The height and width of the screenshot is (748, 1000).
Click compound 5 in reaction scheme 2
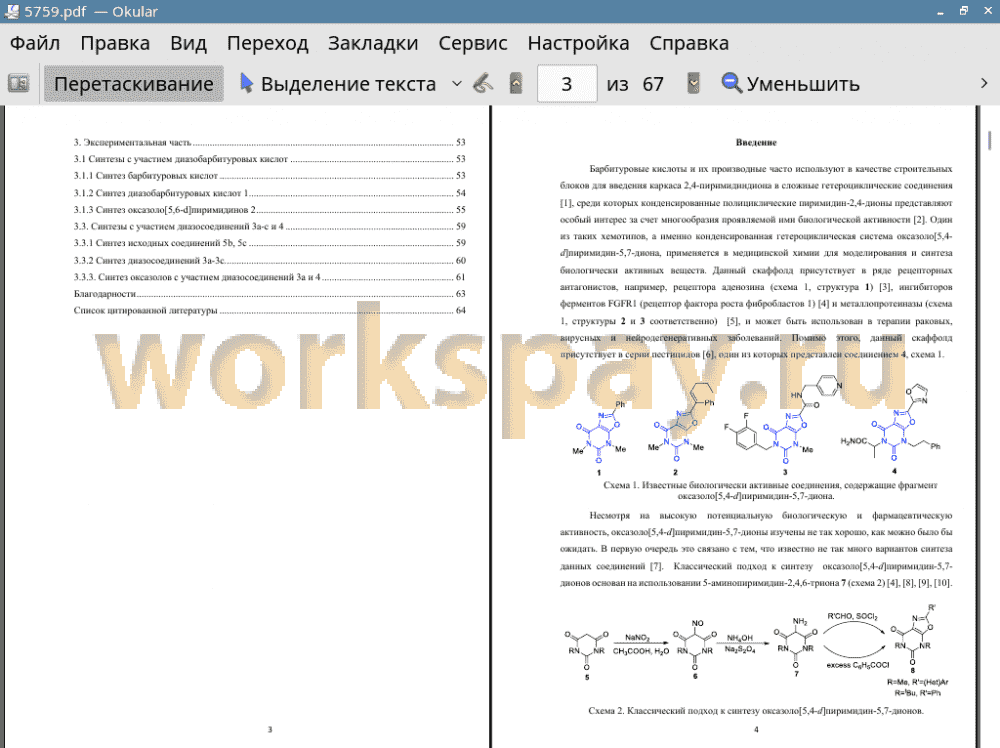[x=587, y=654]
